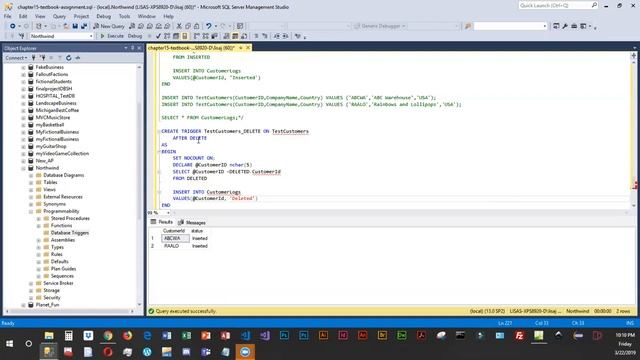Viewport: 640px width, 360px height.
Task: Click the Execute button
Action: coord(111,36)
